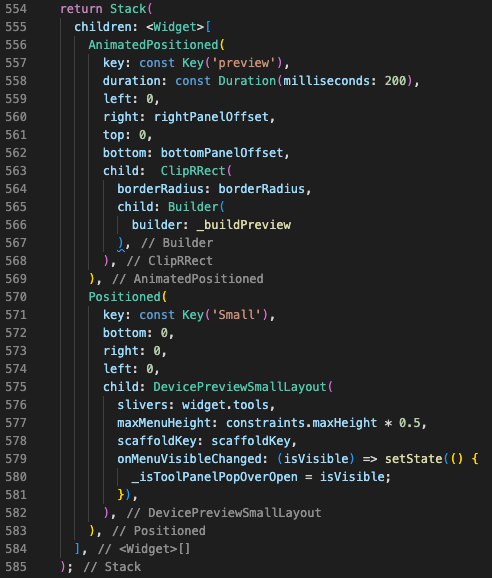Click the 'Small' string literal
Viewport: 492px width, 578px height.
pos(236,315)
